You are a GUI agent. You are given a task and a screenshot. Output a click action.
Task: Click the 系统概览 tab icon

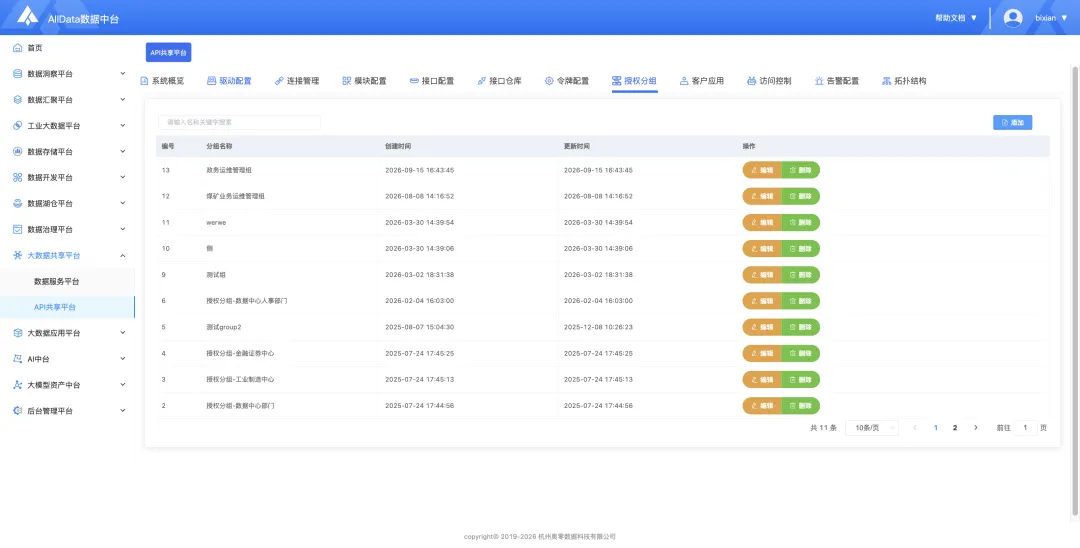pyautogui.click(x=144, y=81)
